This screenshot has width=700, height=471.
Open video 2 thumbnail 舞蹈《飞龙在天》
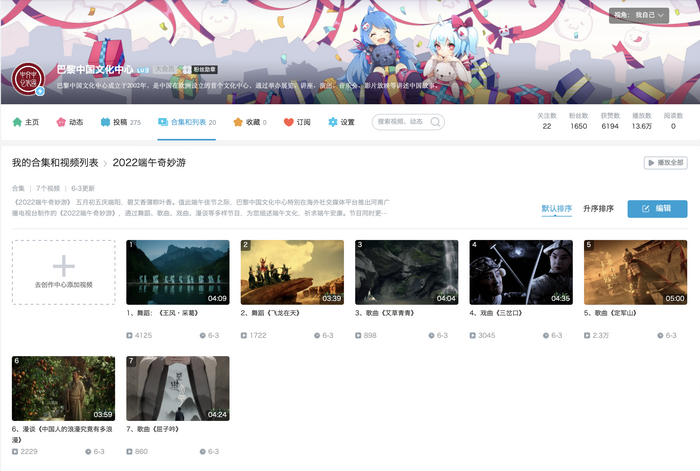click(292, 272)
